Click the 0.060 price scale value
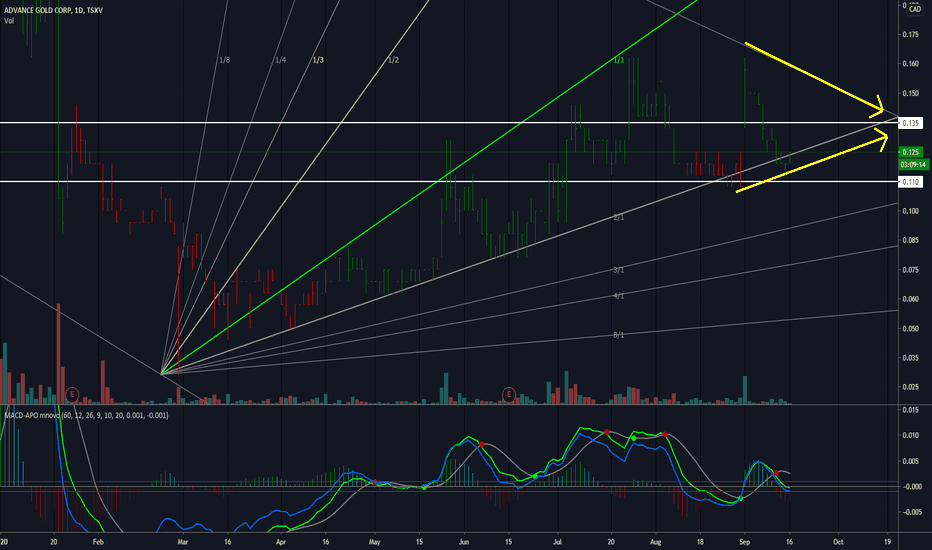 coord(910,299)
